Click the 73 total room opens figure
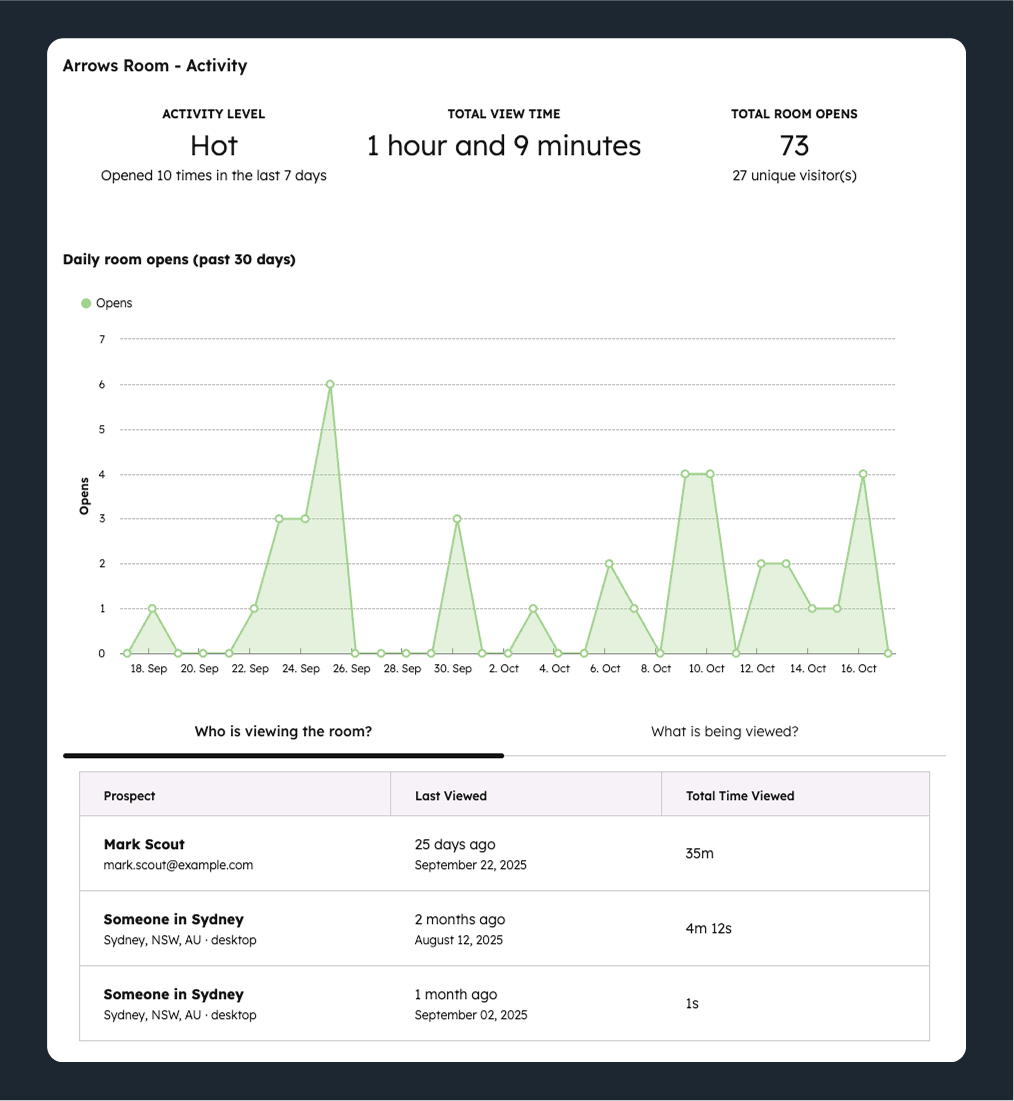Screen dimensions: 1014x1101 794,146
